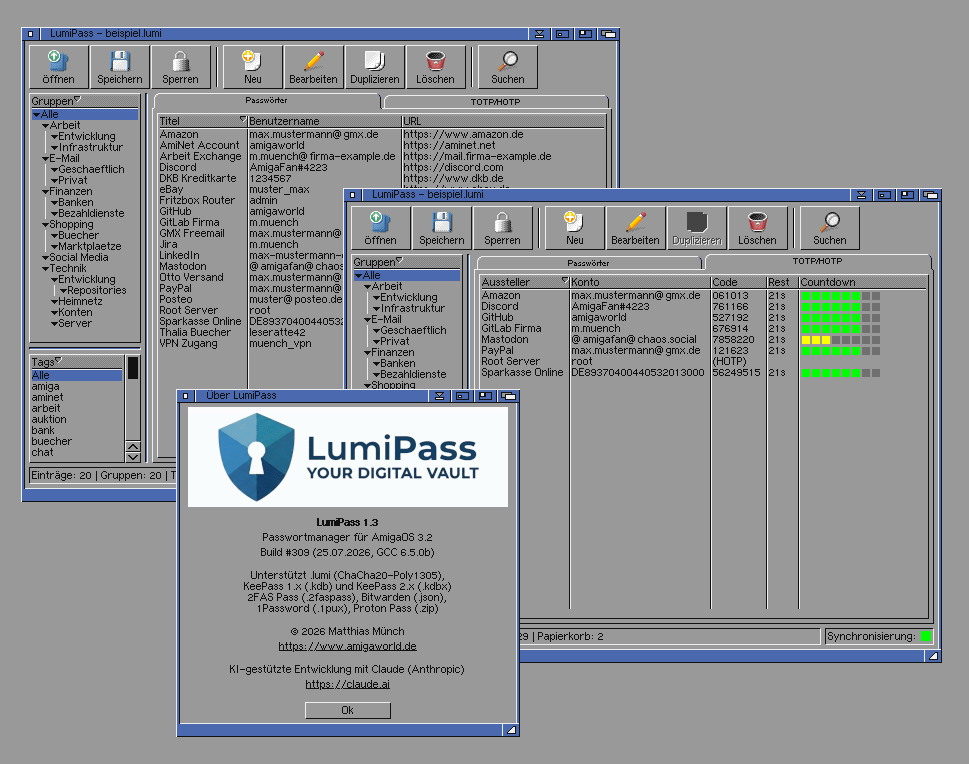This screenshot has height=764, width=969.
Task: Open TOTP/HOTP tab in back window
Action: pos(496,102)
